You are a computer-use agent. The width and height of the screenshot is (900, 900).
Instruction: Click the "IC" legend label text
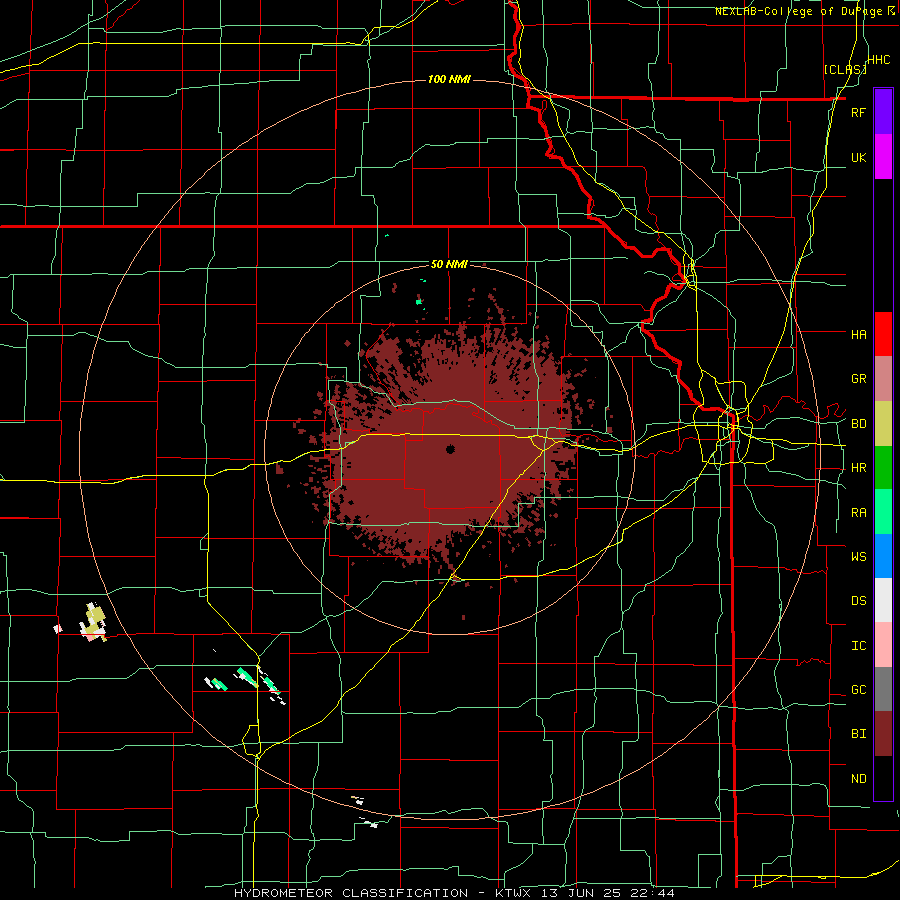point(858,645)
